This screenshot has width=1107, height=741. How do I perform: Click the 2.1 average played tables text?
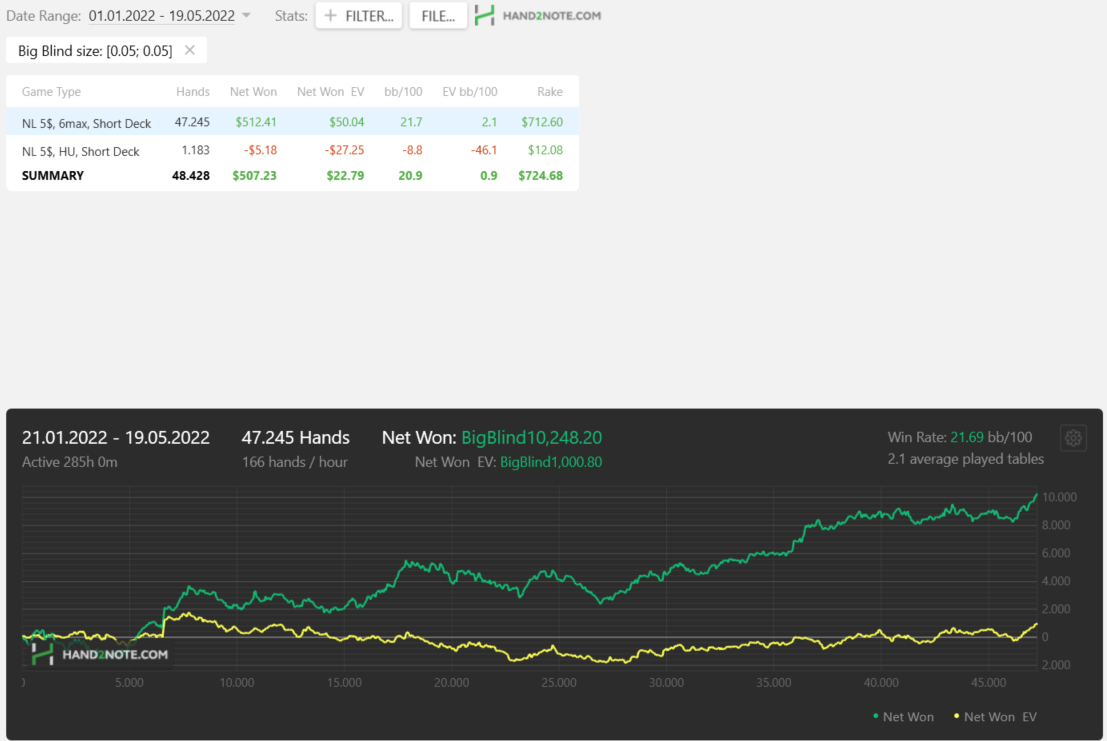(x=965, y=459)
